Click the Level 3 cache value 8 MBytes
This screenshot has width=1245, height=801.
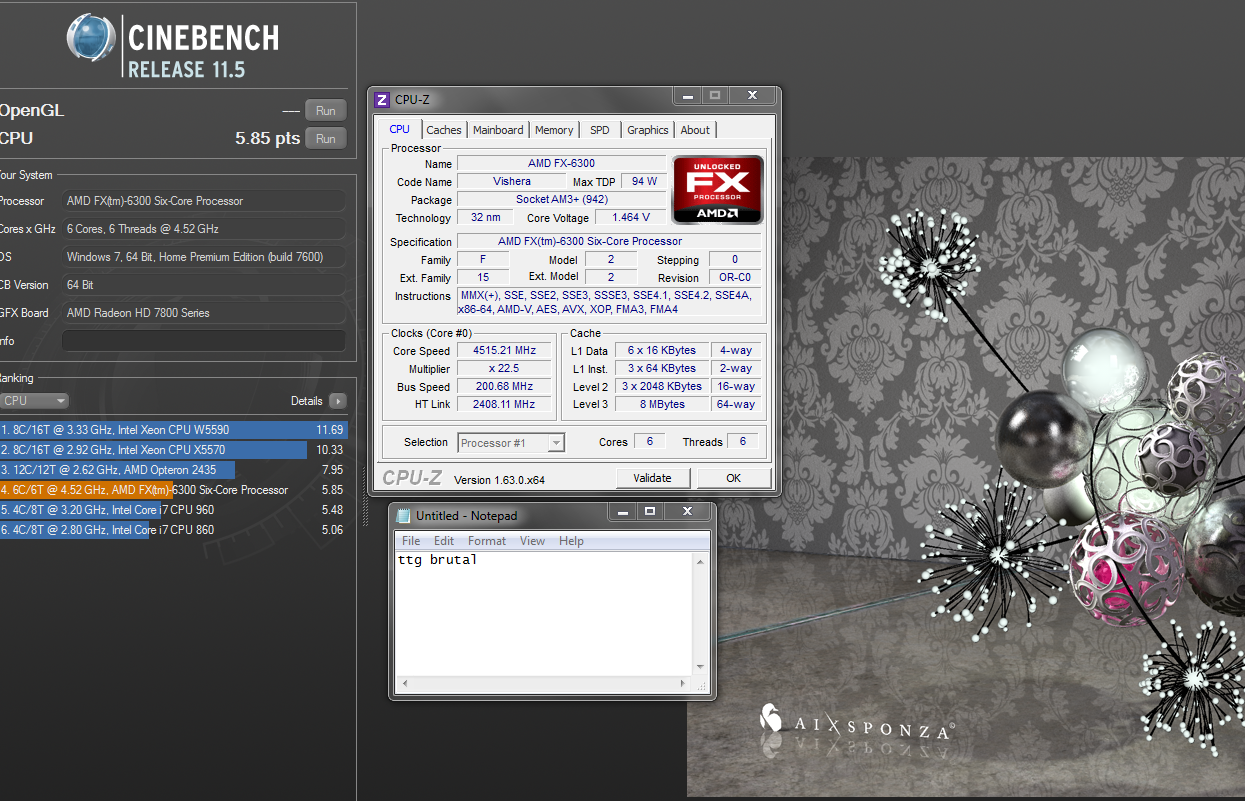661,405
